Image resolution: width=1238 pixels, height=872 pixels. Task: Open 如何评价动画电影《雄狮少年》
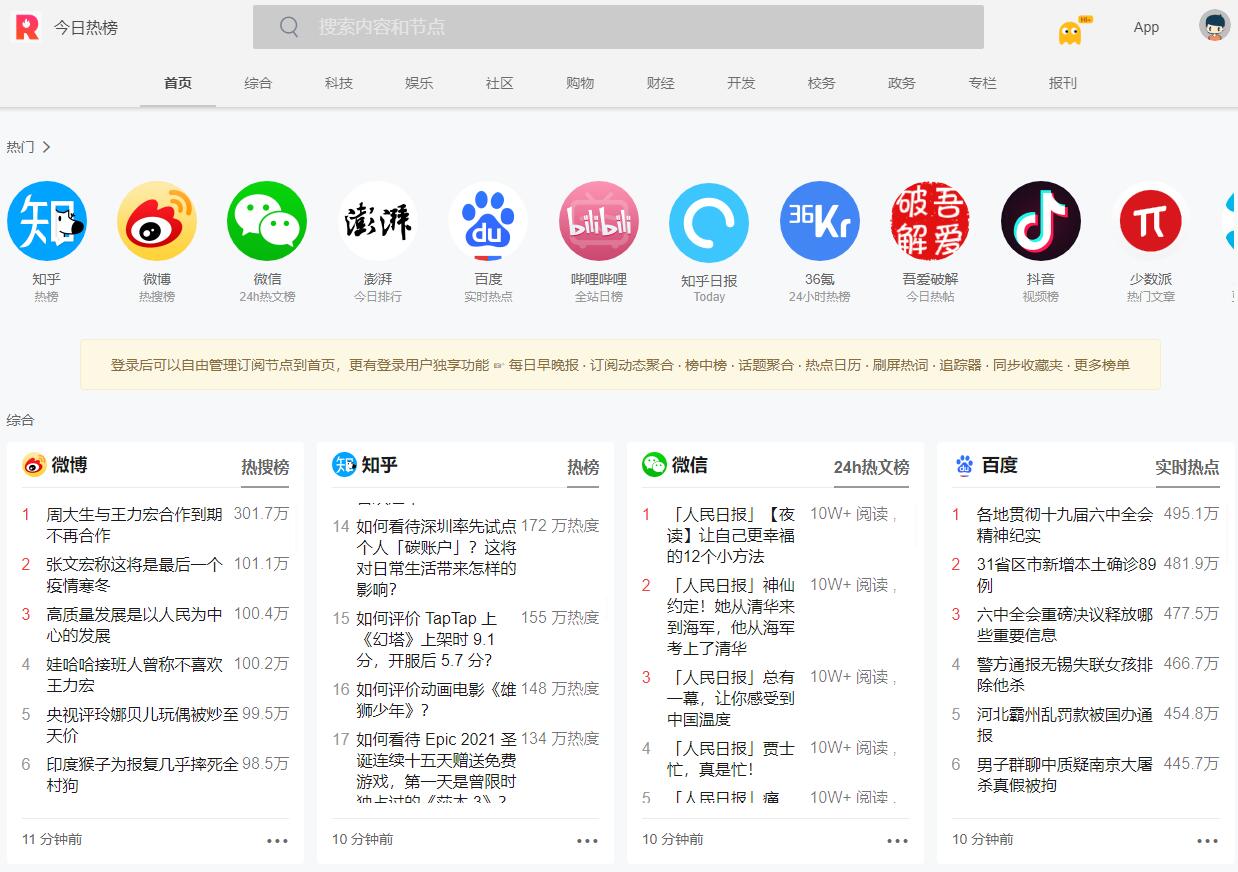(437, 700)
